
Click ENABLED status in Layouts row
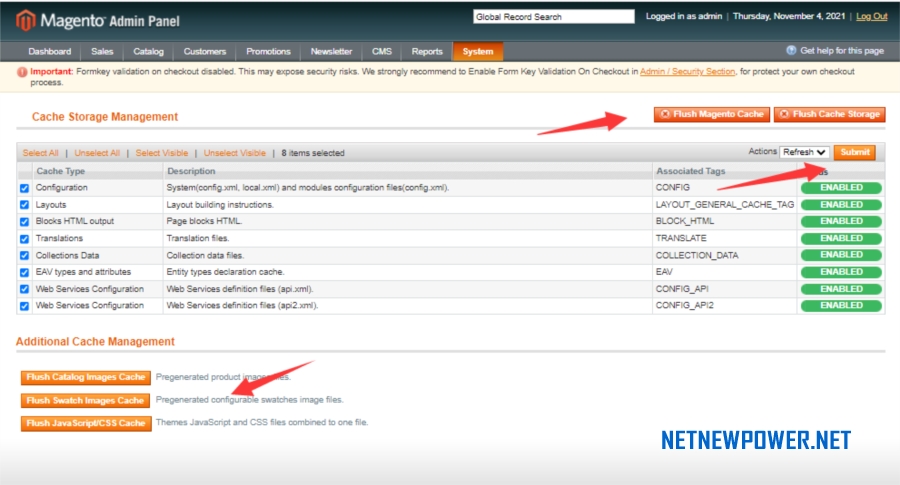coord(841,205)
